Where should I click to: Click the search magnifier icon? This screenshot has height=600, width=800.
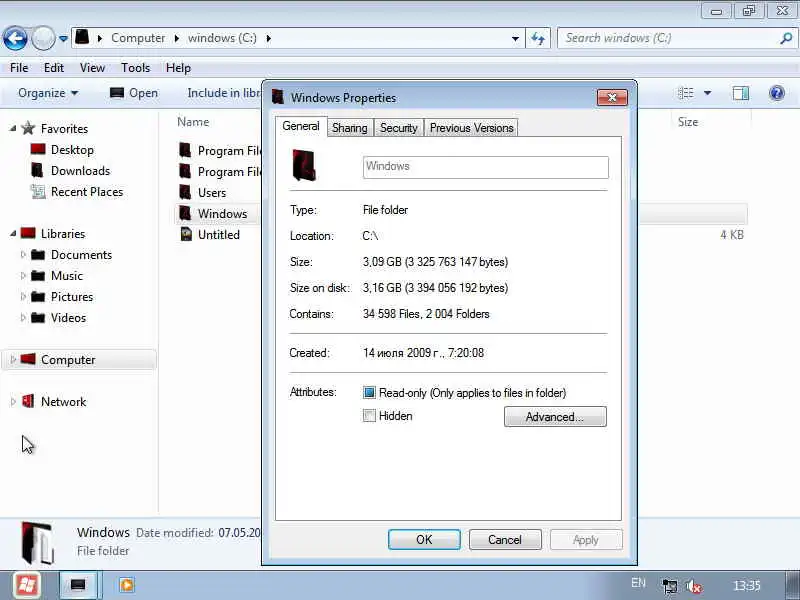tap(786, 38)
